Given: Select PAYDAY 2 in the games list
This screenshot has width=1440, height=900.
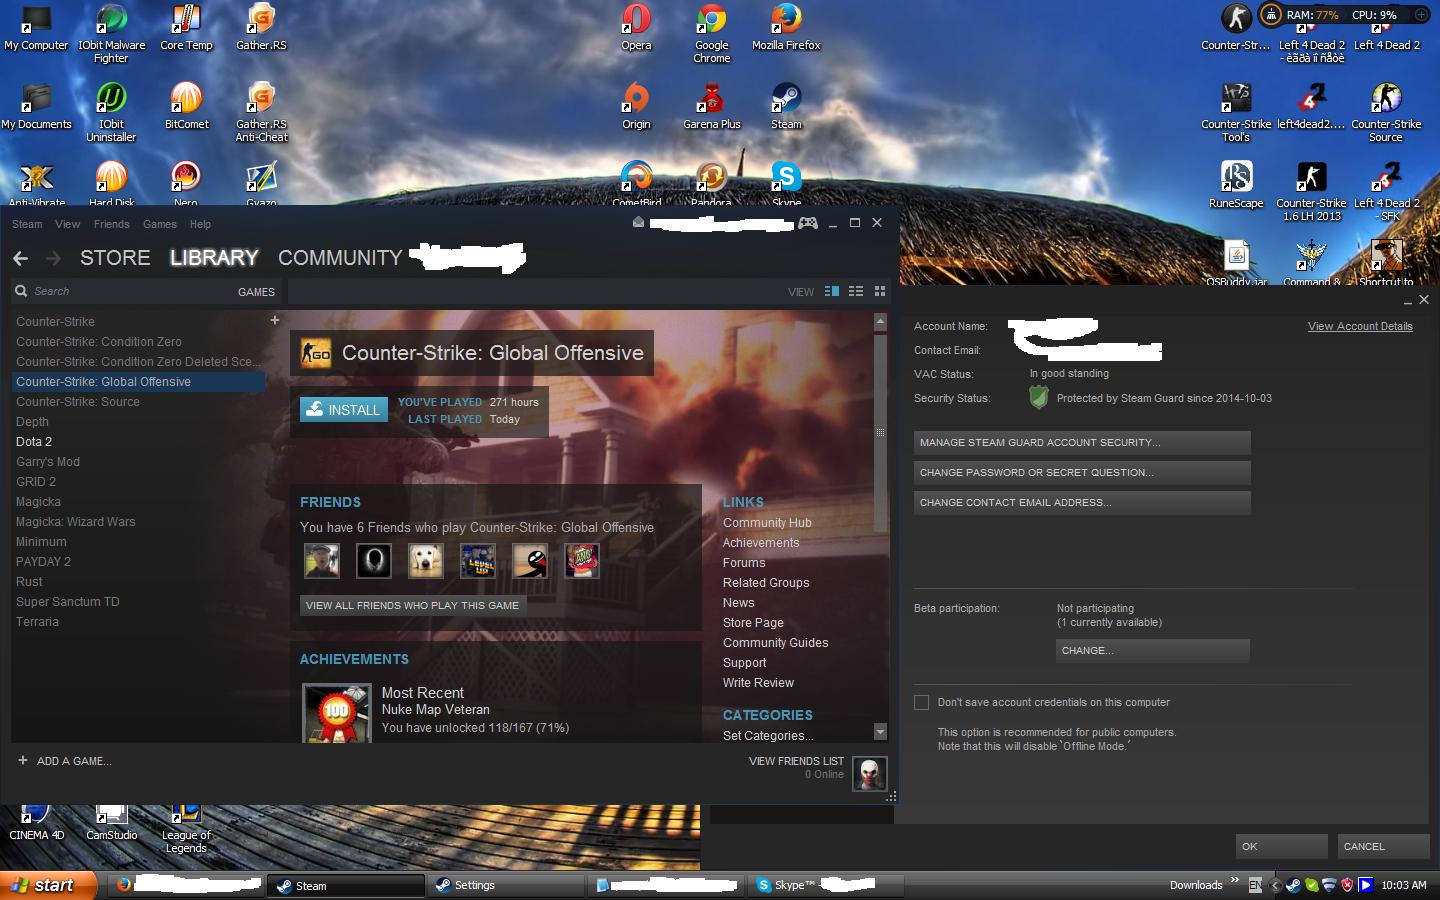Looking at the screenshot, I should point(43,562).
